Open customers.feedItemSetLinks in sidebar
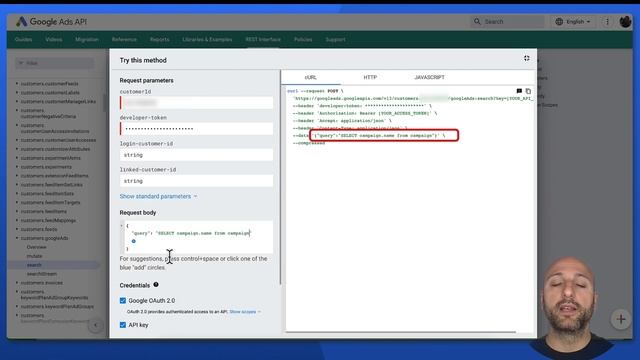This screenshot has width=640, height=360. 51,185
